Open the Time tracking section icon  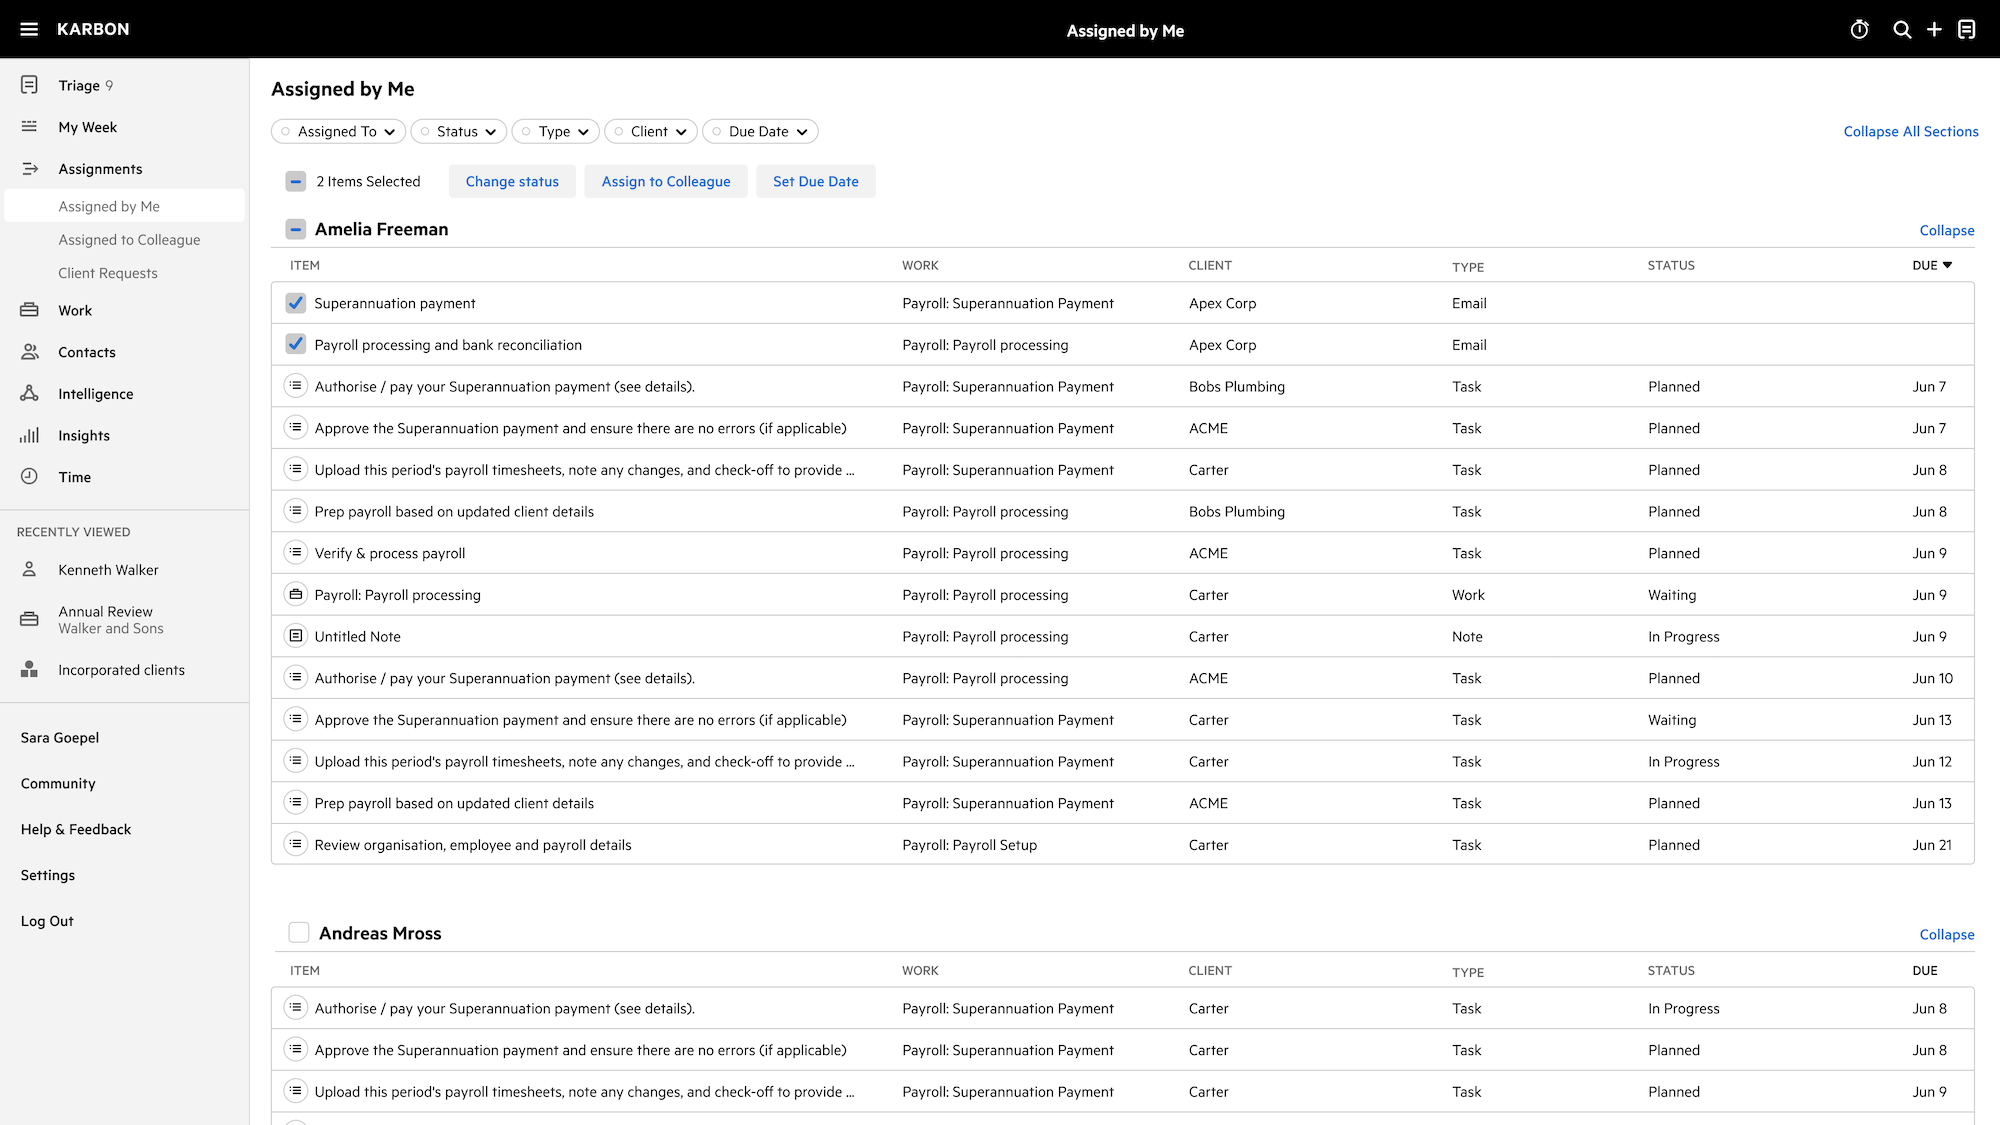coord(29,477)
